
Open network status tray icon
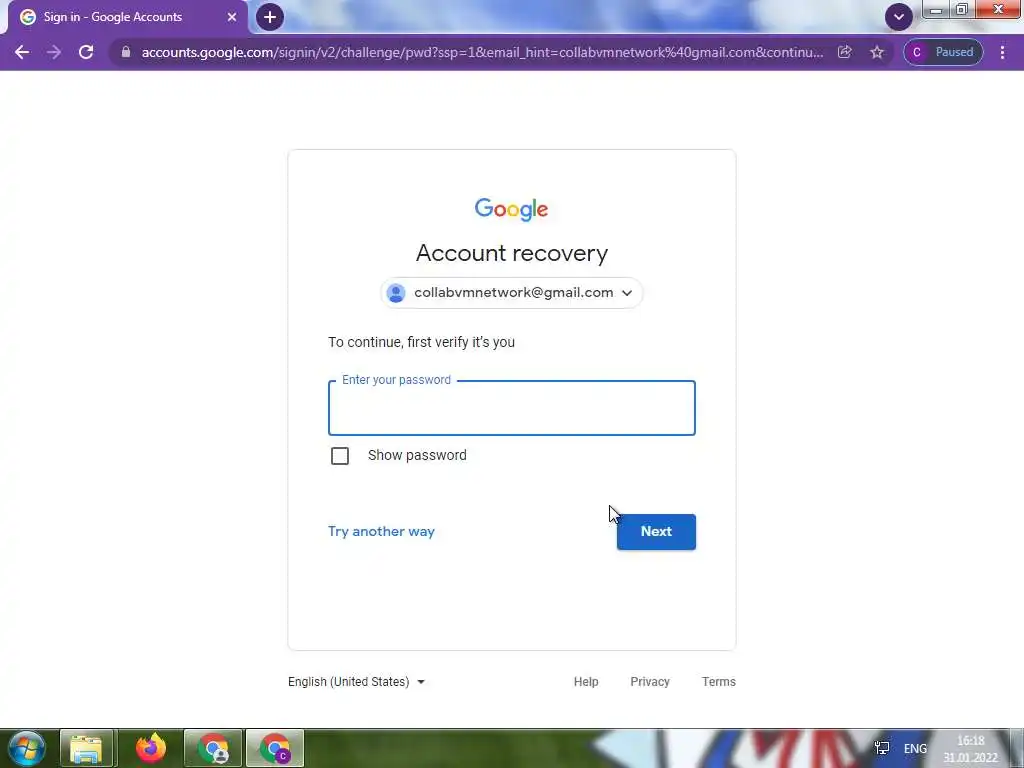[882, 748]
